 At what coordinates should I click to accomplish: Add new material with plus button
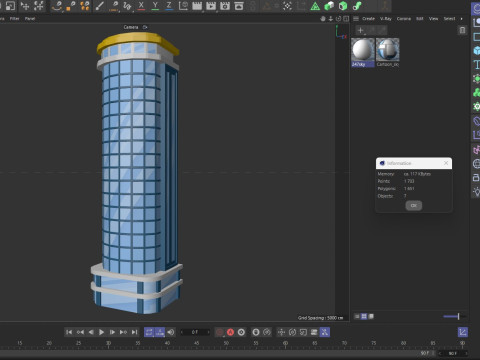[360, 30]
